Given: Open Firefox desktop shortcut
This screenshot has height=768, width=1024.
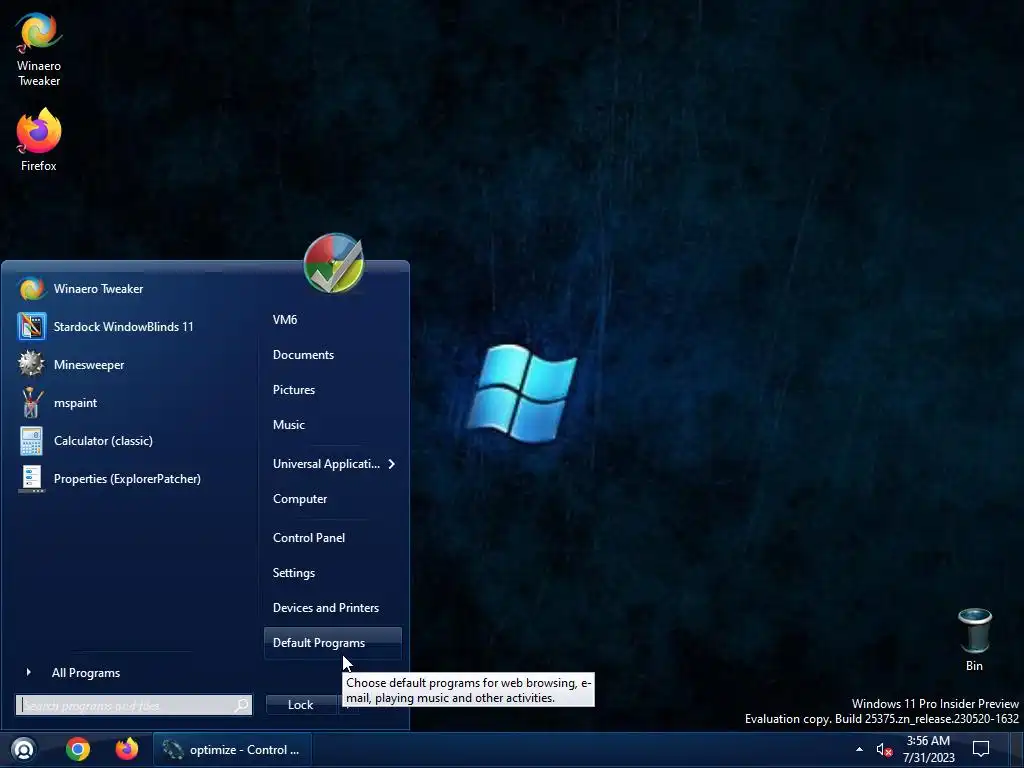Looking at the screenshot, I should [39, 140].
